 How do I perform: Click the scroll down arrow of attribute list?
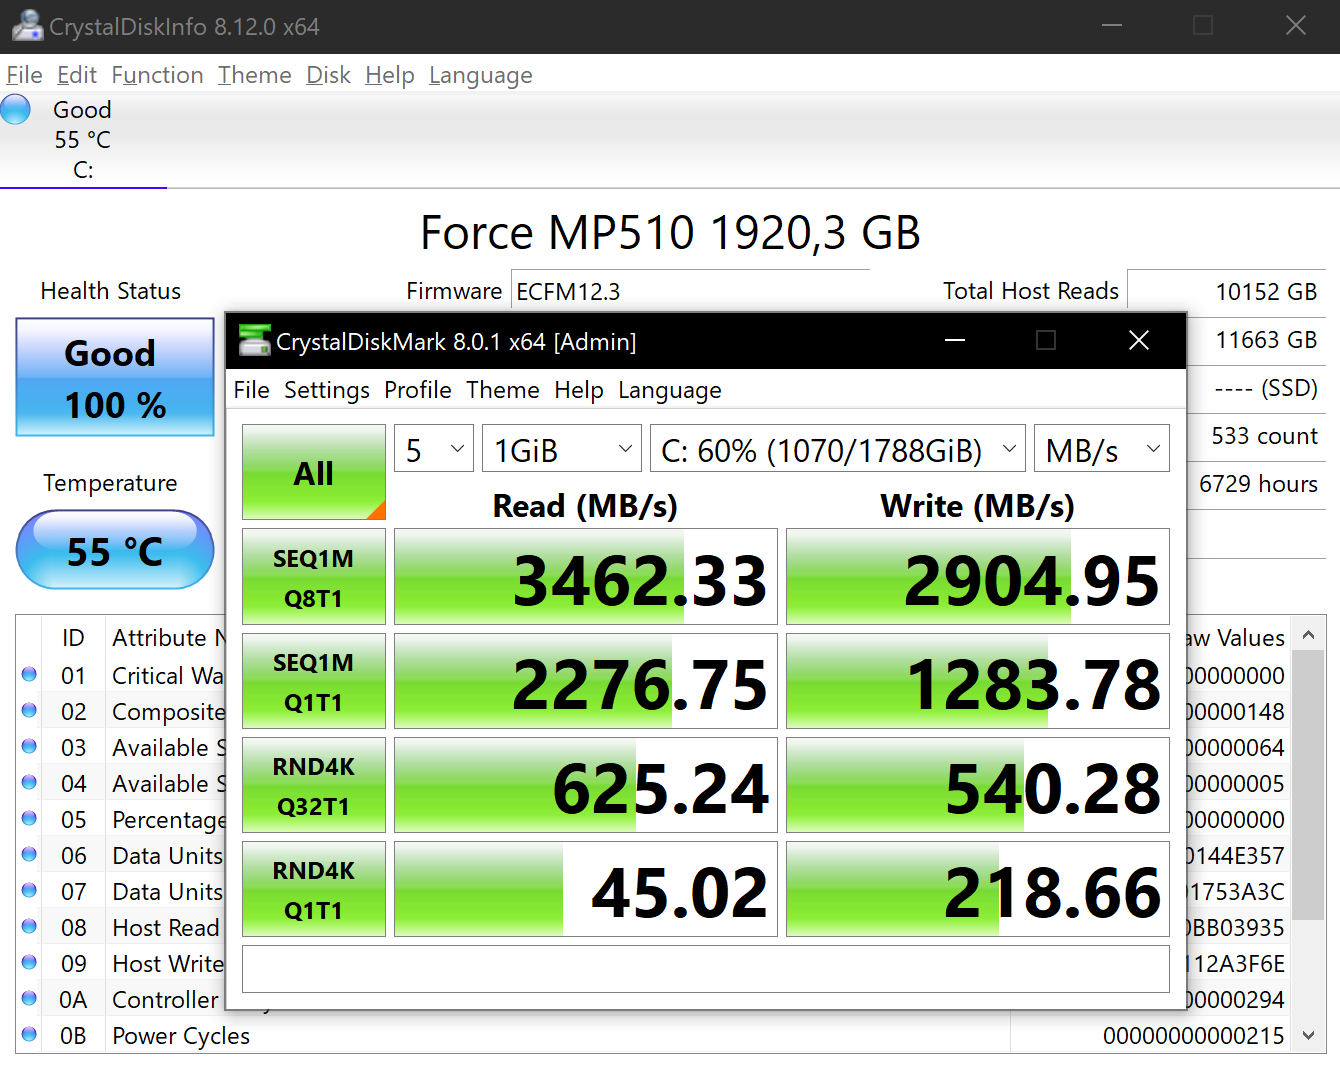pyautogui.click(x=1308, y=1036)
